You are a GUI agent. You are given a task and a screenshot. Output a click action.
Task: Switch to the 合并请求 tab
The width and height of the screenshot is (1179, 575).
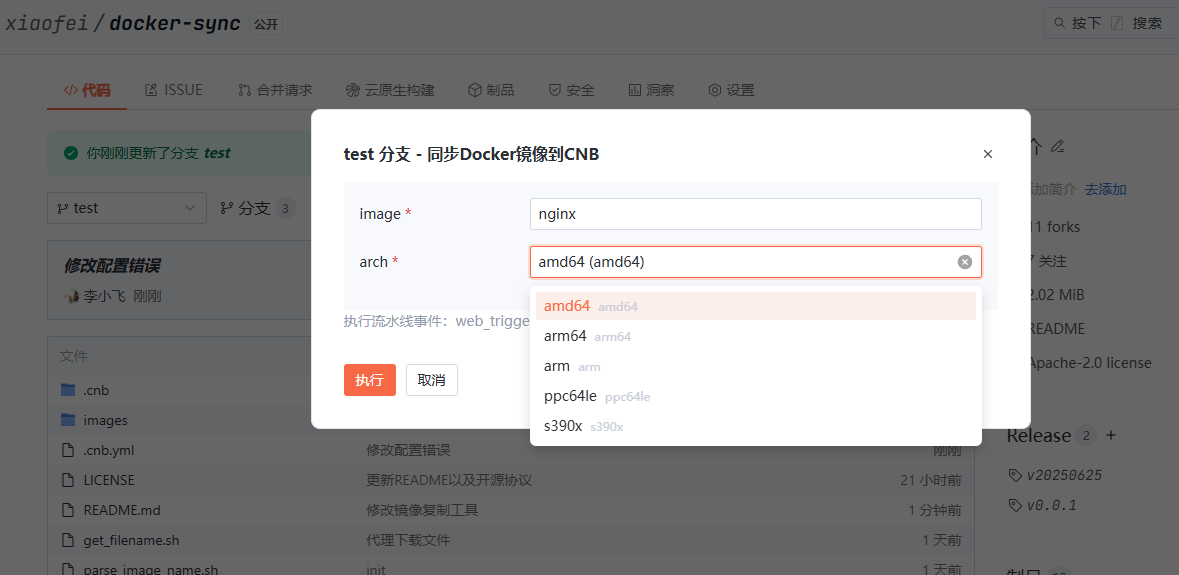pyautogui.click(x=275, y=90)
